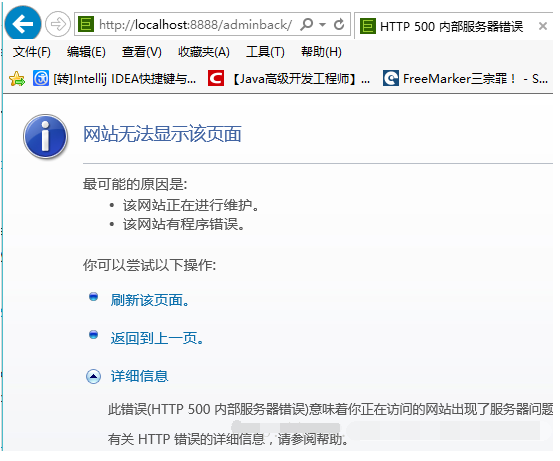
Task: Click the FreeMarker bookmark favicon
Action: [x=391, y=78]
